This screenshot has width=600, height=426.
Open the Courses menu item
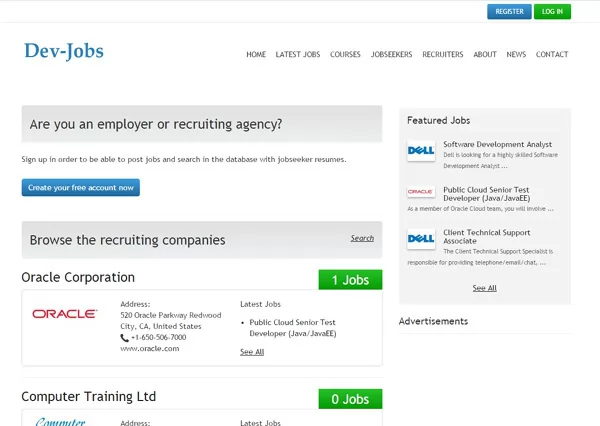(x=345, y=54)
